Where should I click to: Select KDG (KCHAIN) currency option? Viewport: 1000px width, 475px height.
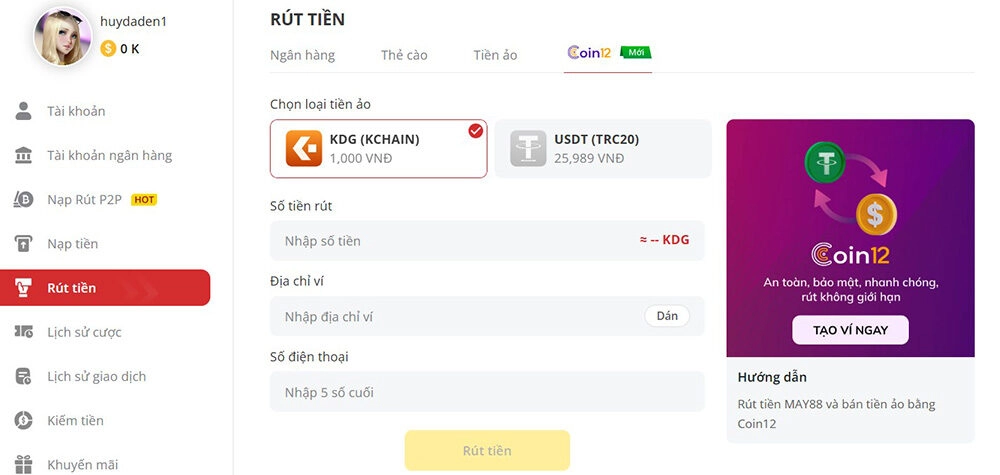coord(378,149)
